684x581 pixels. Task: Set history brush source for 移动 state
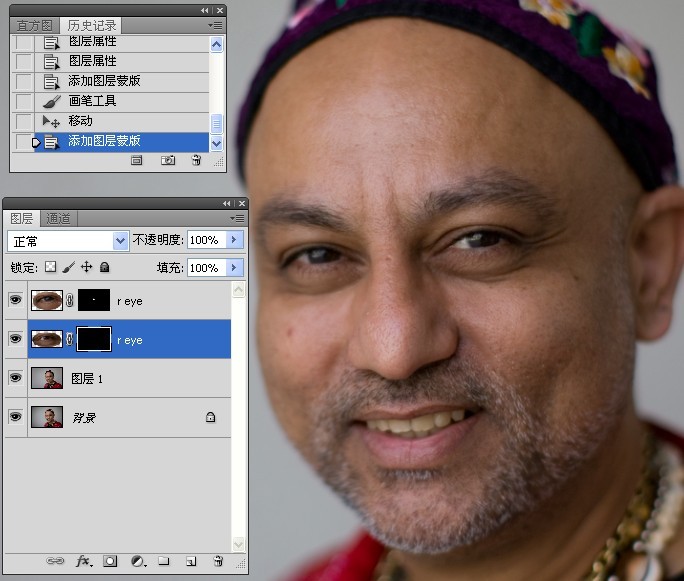click(x=24, y=121)
